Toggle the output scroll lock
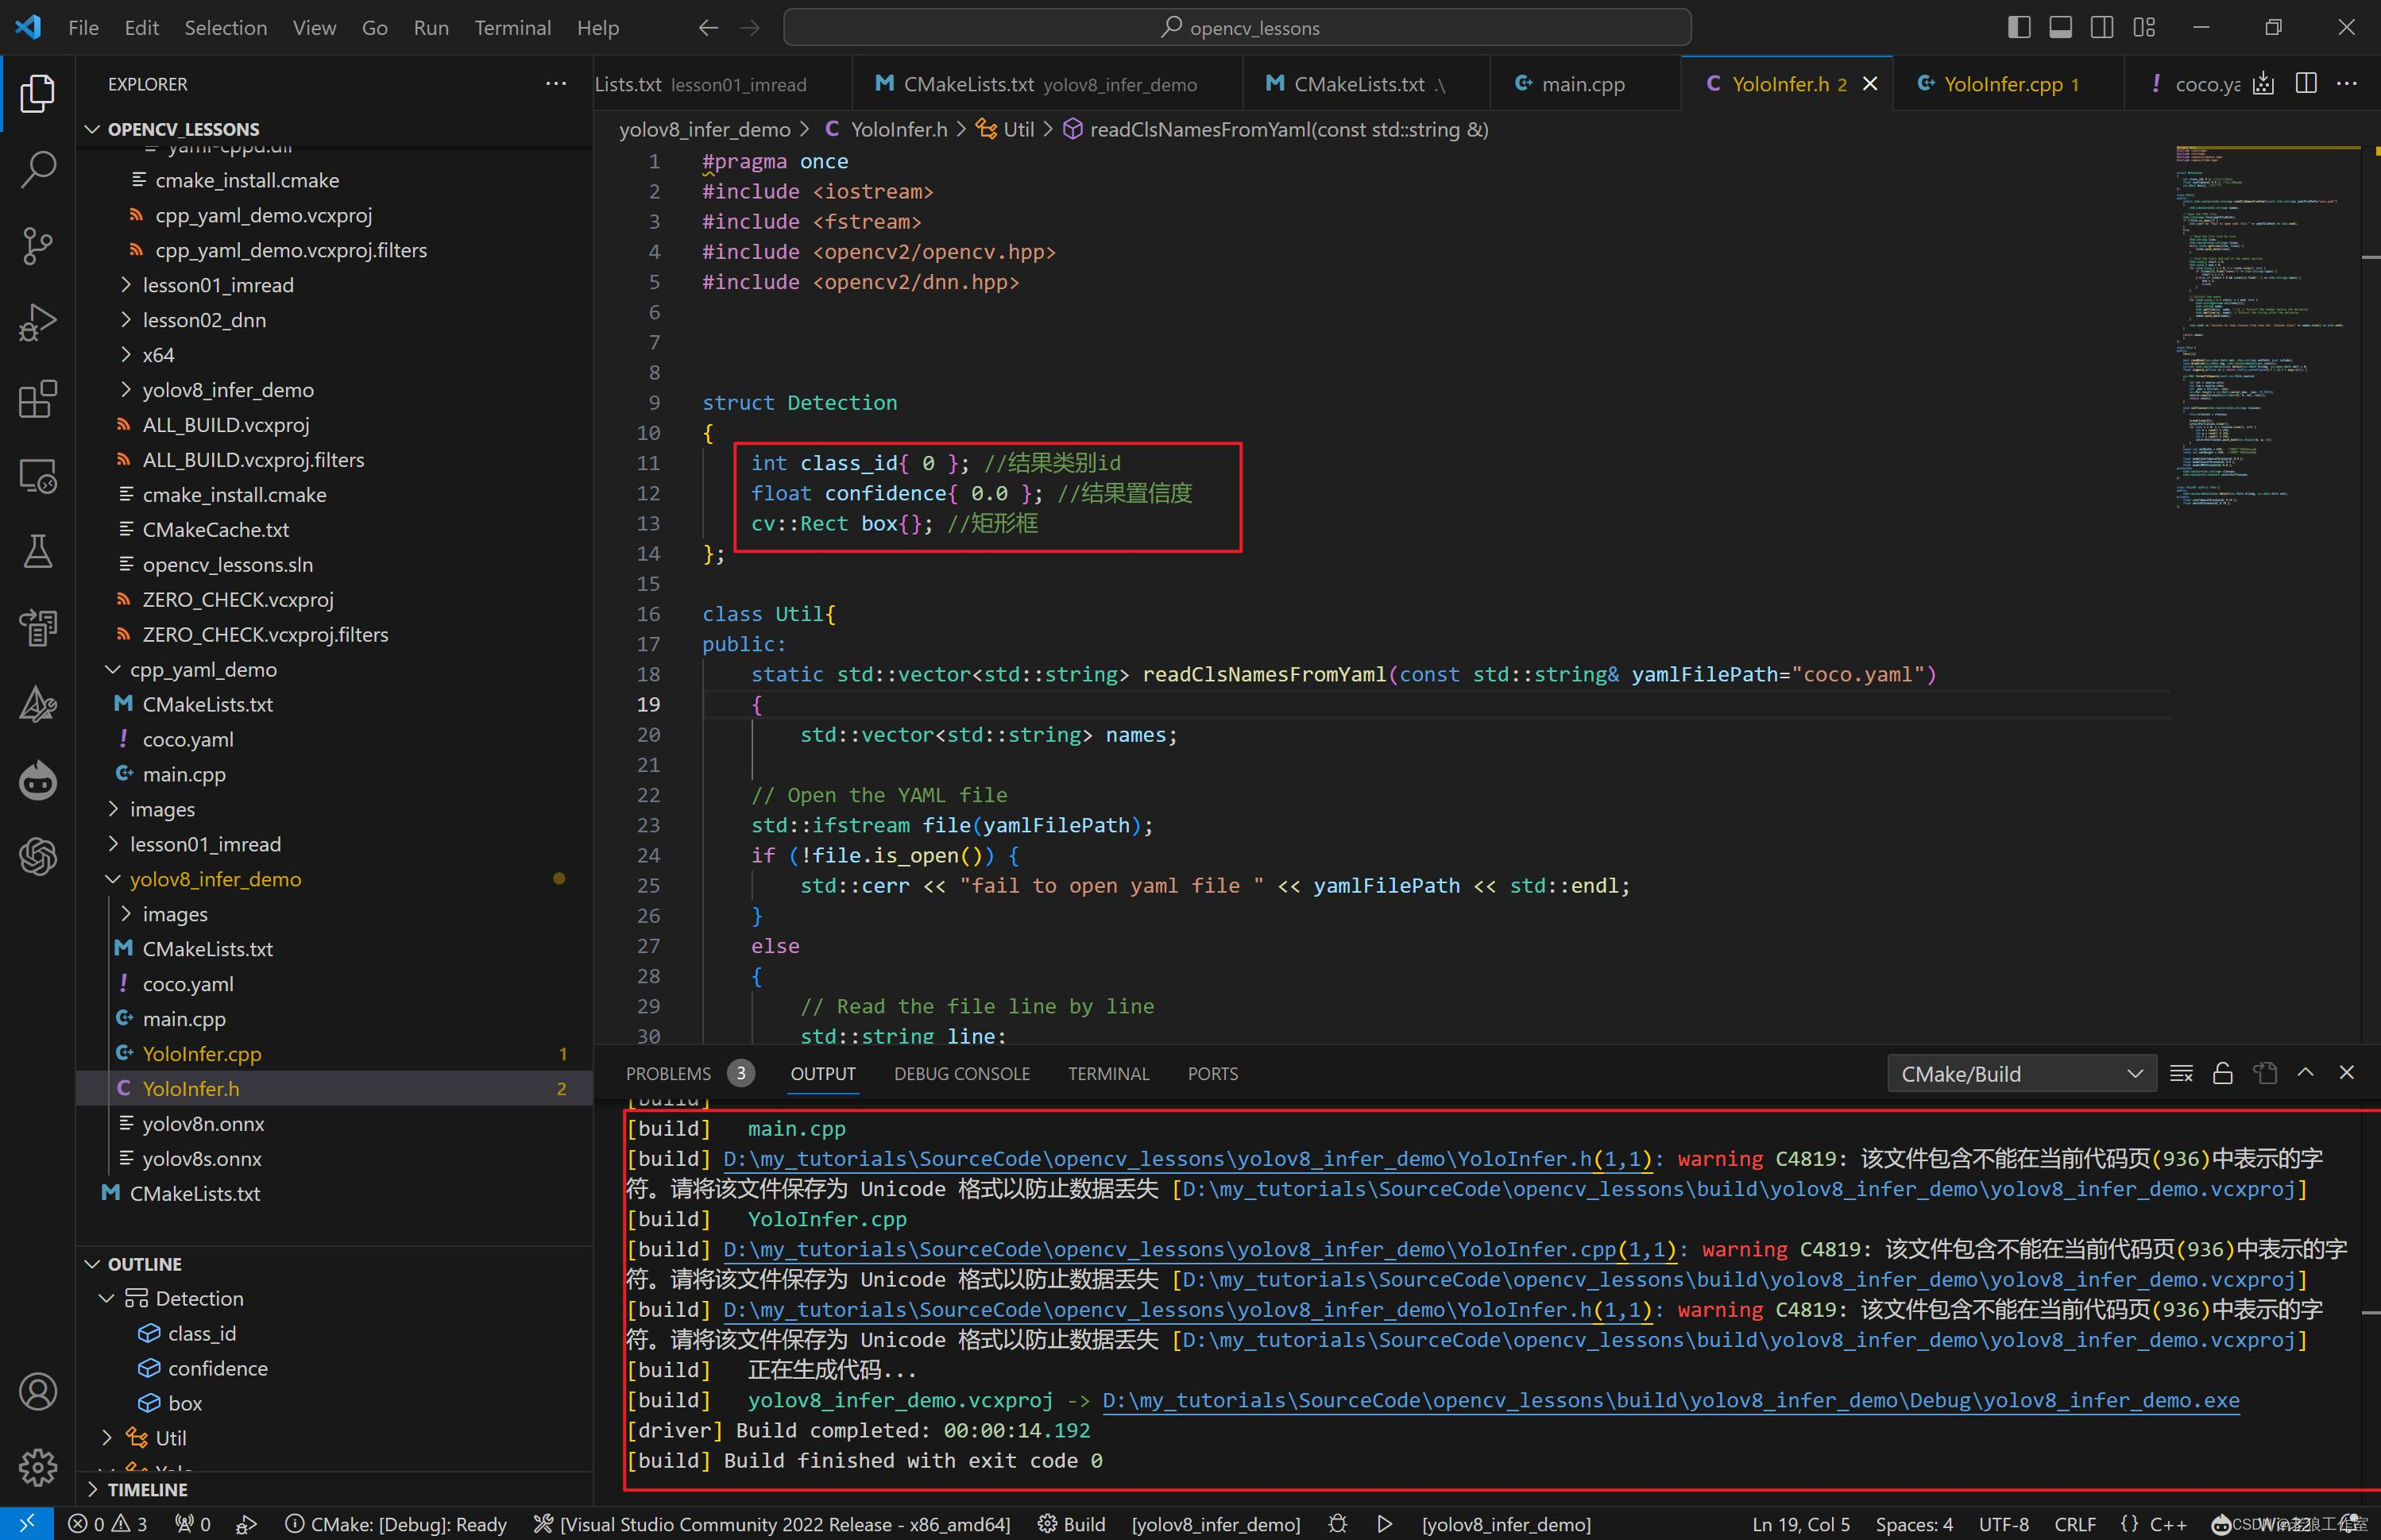Viewport: 2381px width, 1540px height. coord(2223,1073)
